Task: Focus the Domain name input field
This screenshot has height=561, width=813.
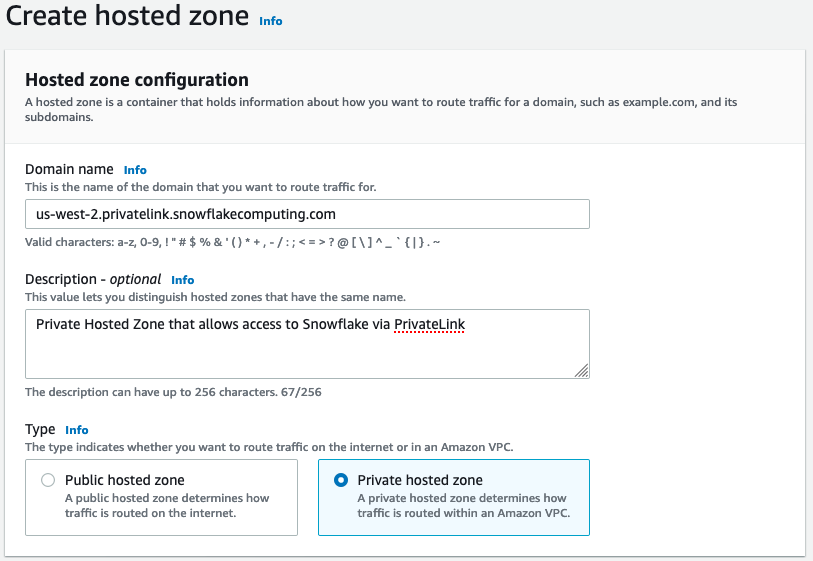Action: [x=307, y=214]
